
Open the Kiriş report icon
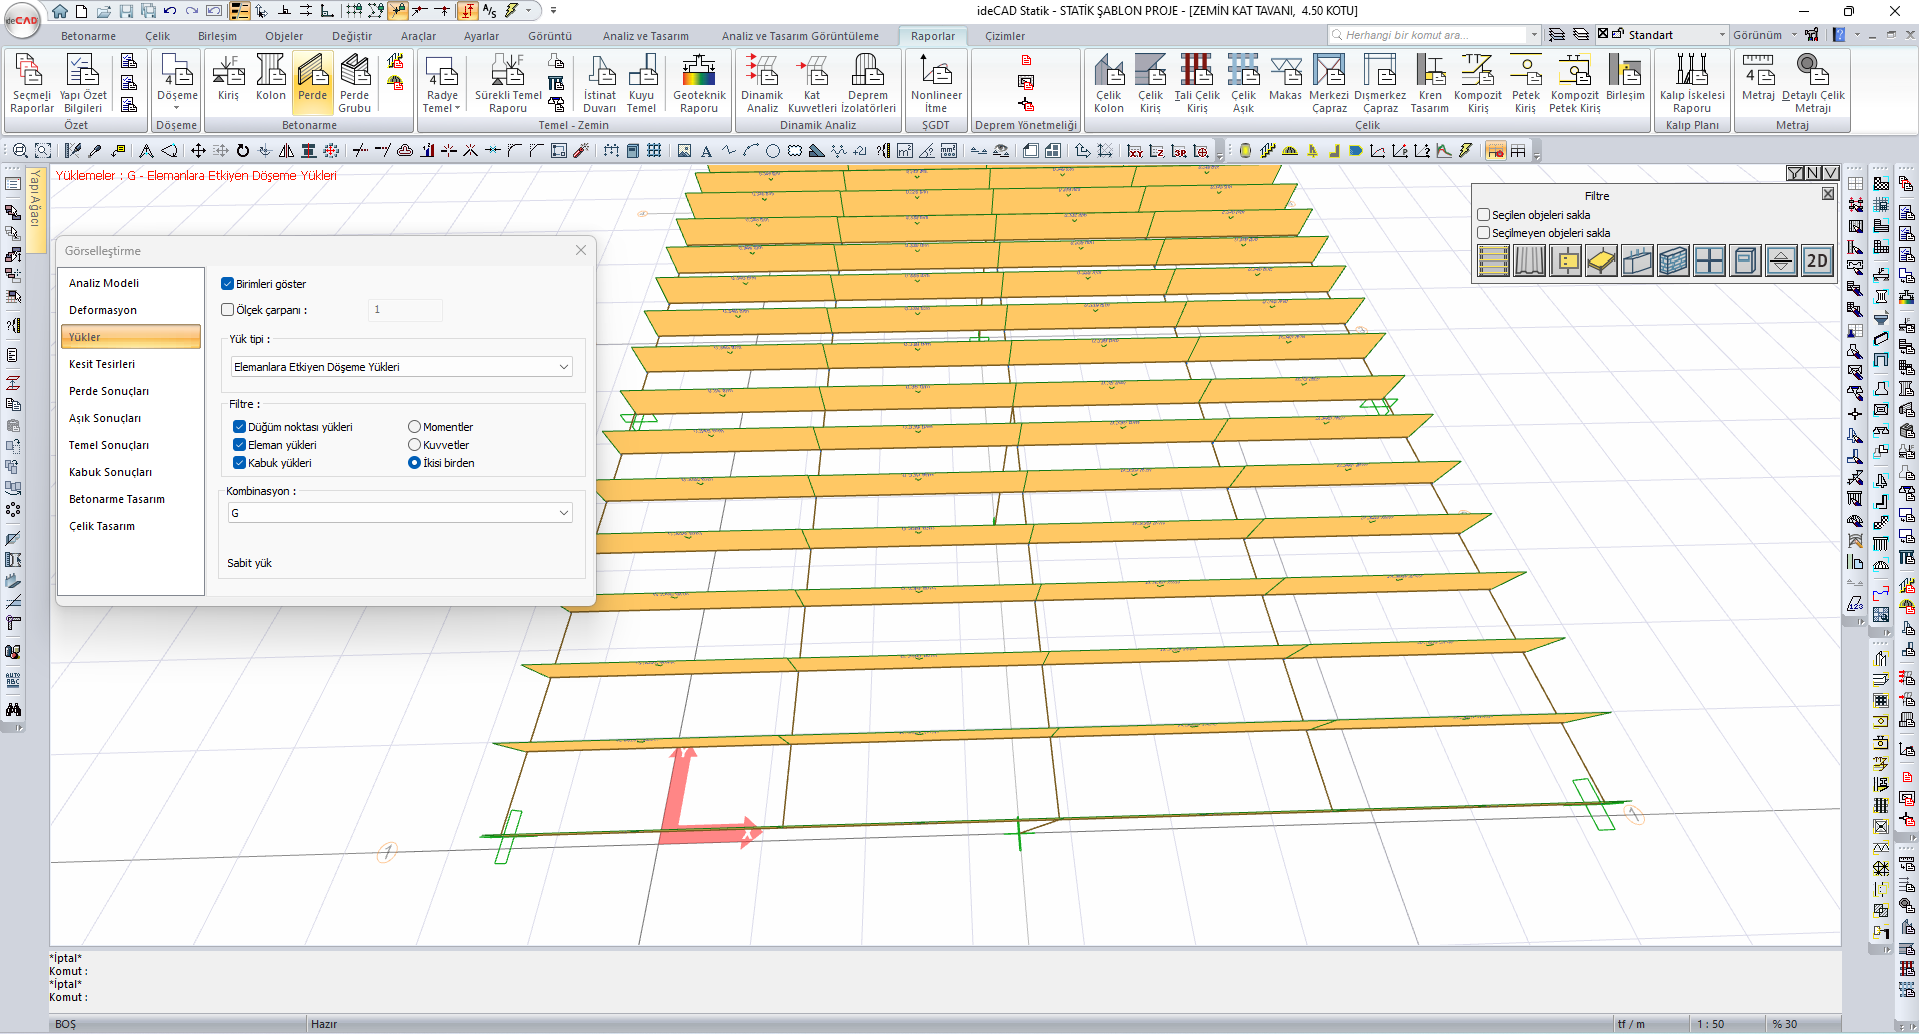coord(228,78)
